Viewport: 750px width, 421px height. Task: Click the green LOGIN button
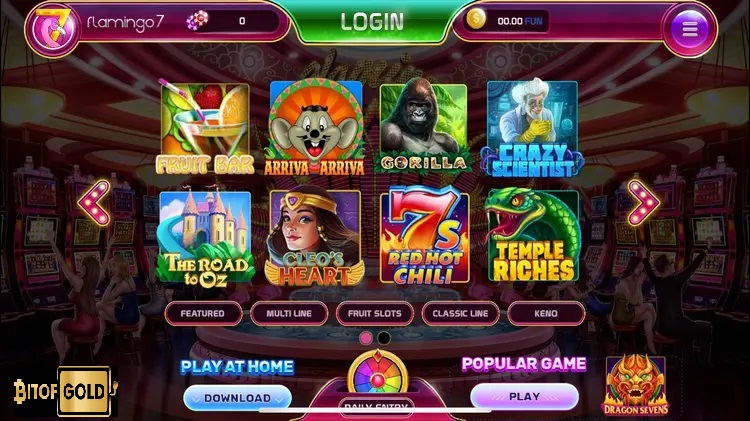(x=372, y=22)
